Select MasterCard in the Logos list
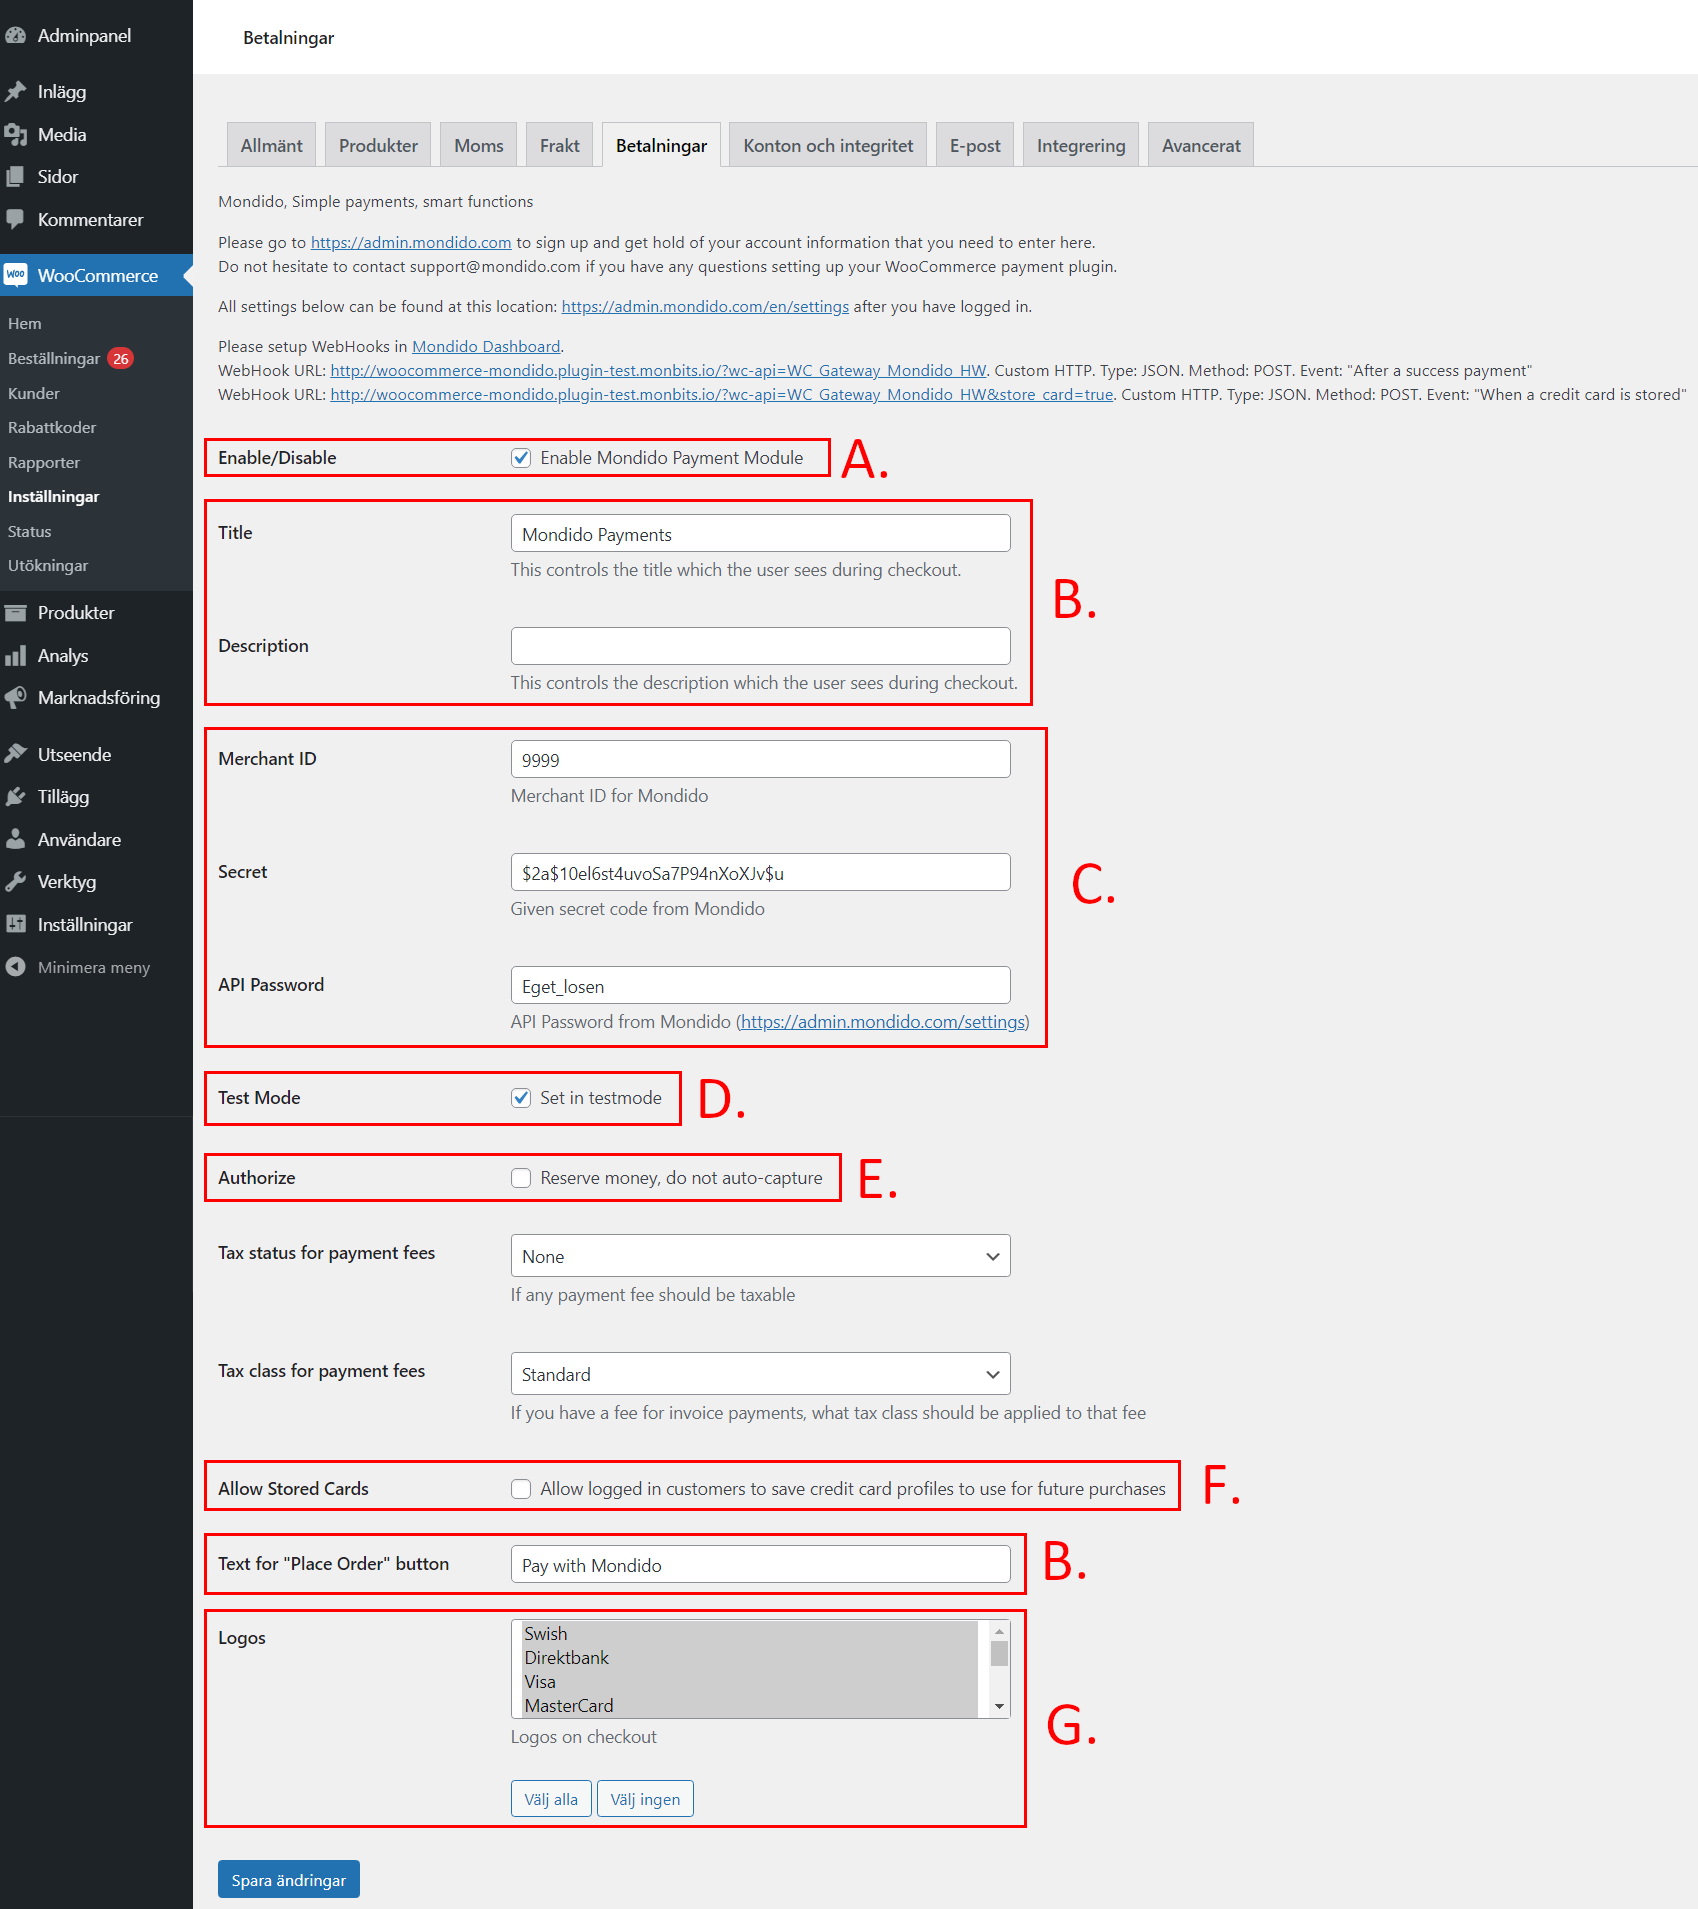This screenshot has width=1698, height=1909. click(x=749, y=1706)
